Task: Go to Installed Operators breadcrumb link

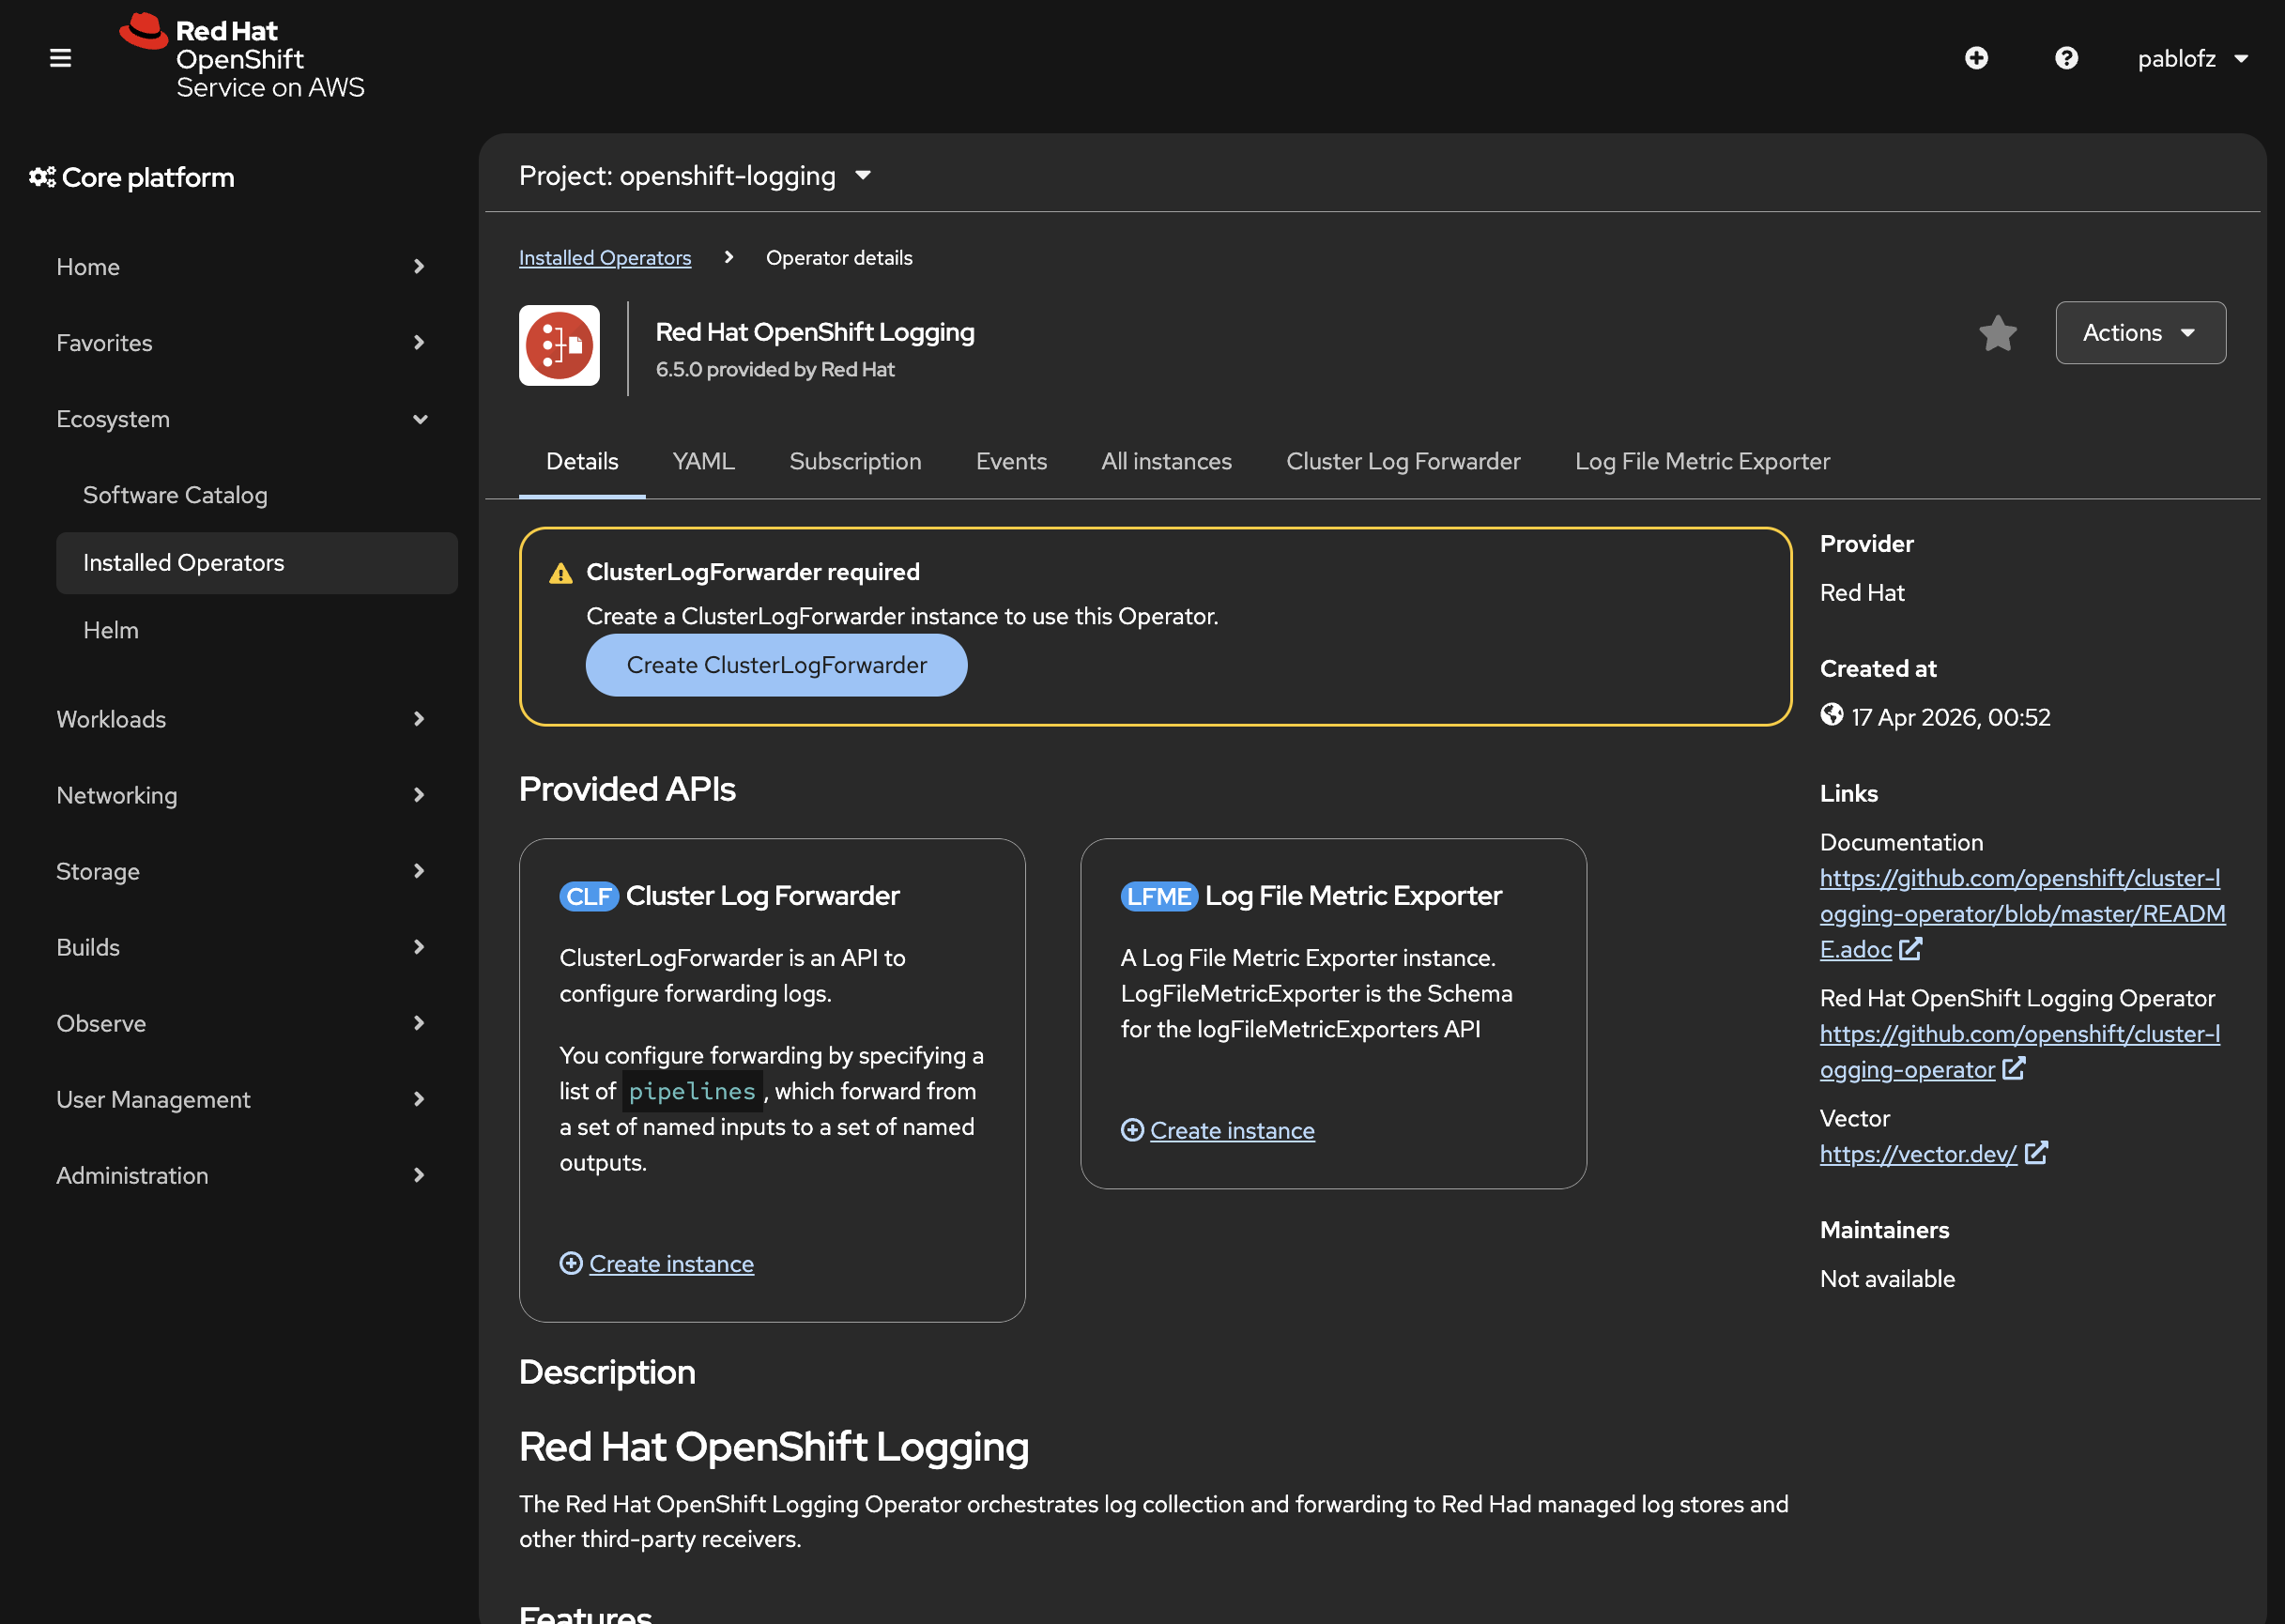Action: coord(604,258)
